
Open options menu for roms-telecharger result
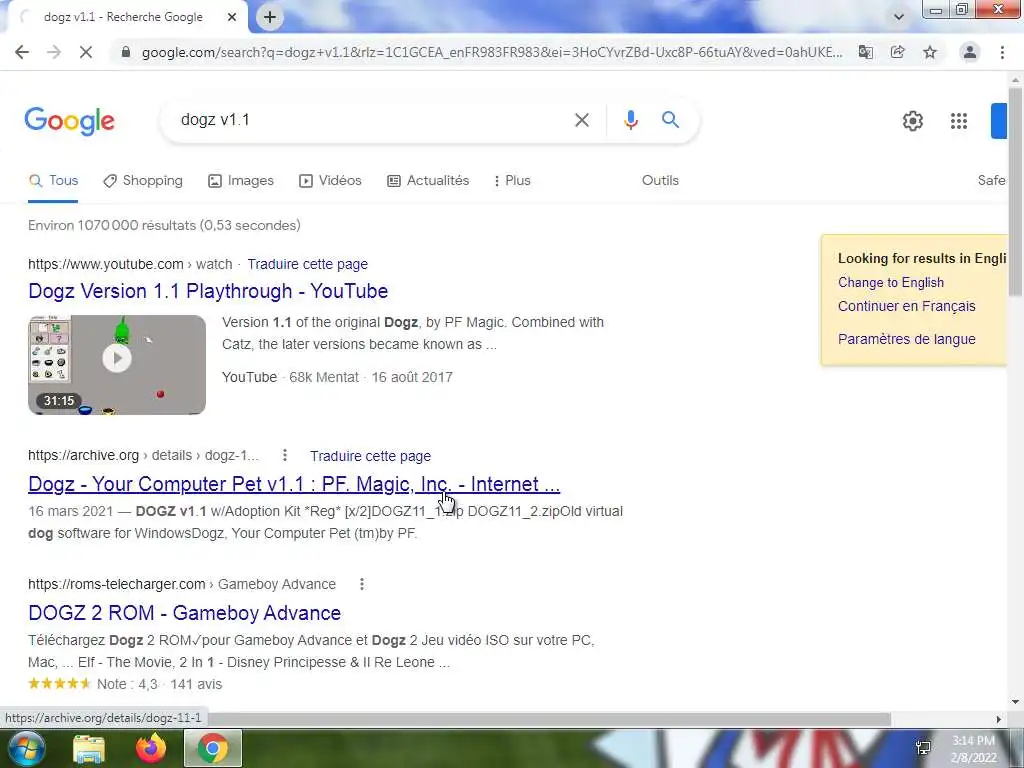362,584
